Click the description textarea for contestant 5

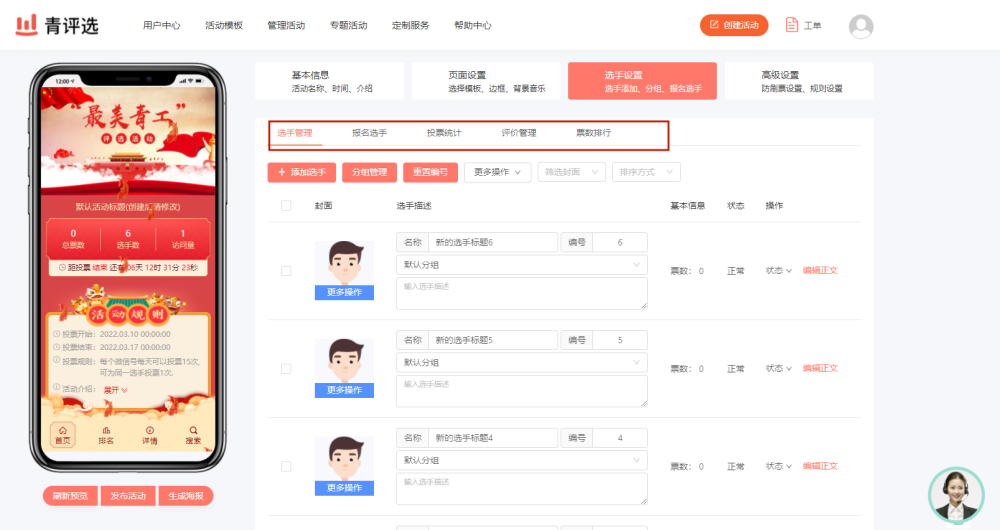[x=522, y=391]
